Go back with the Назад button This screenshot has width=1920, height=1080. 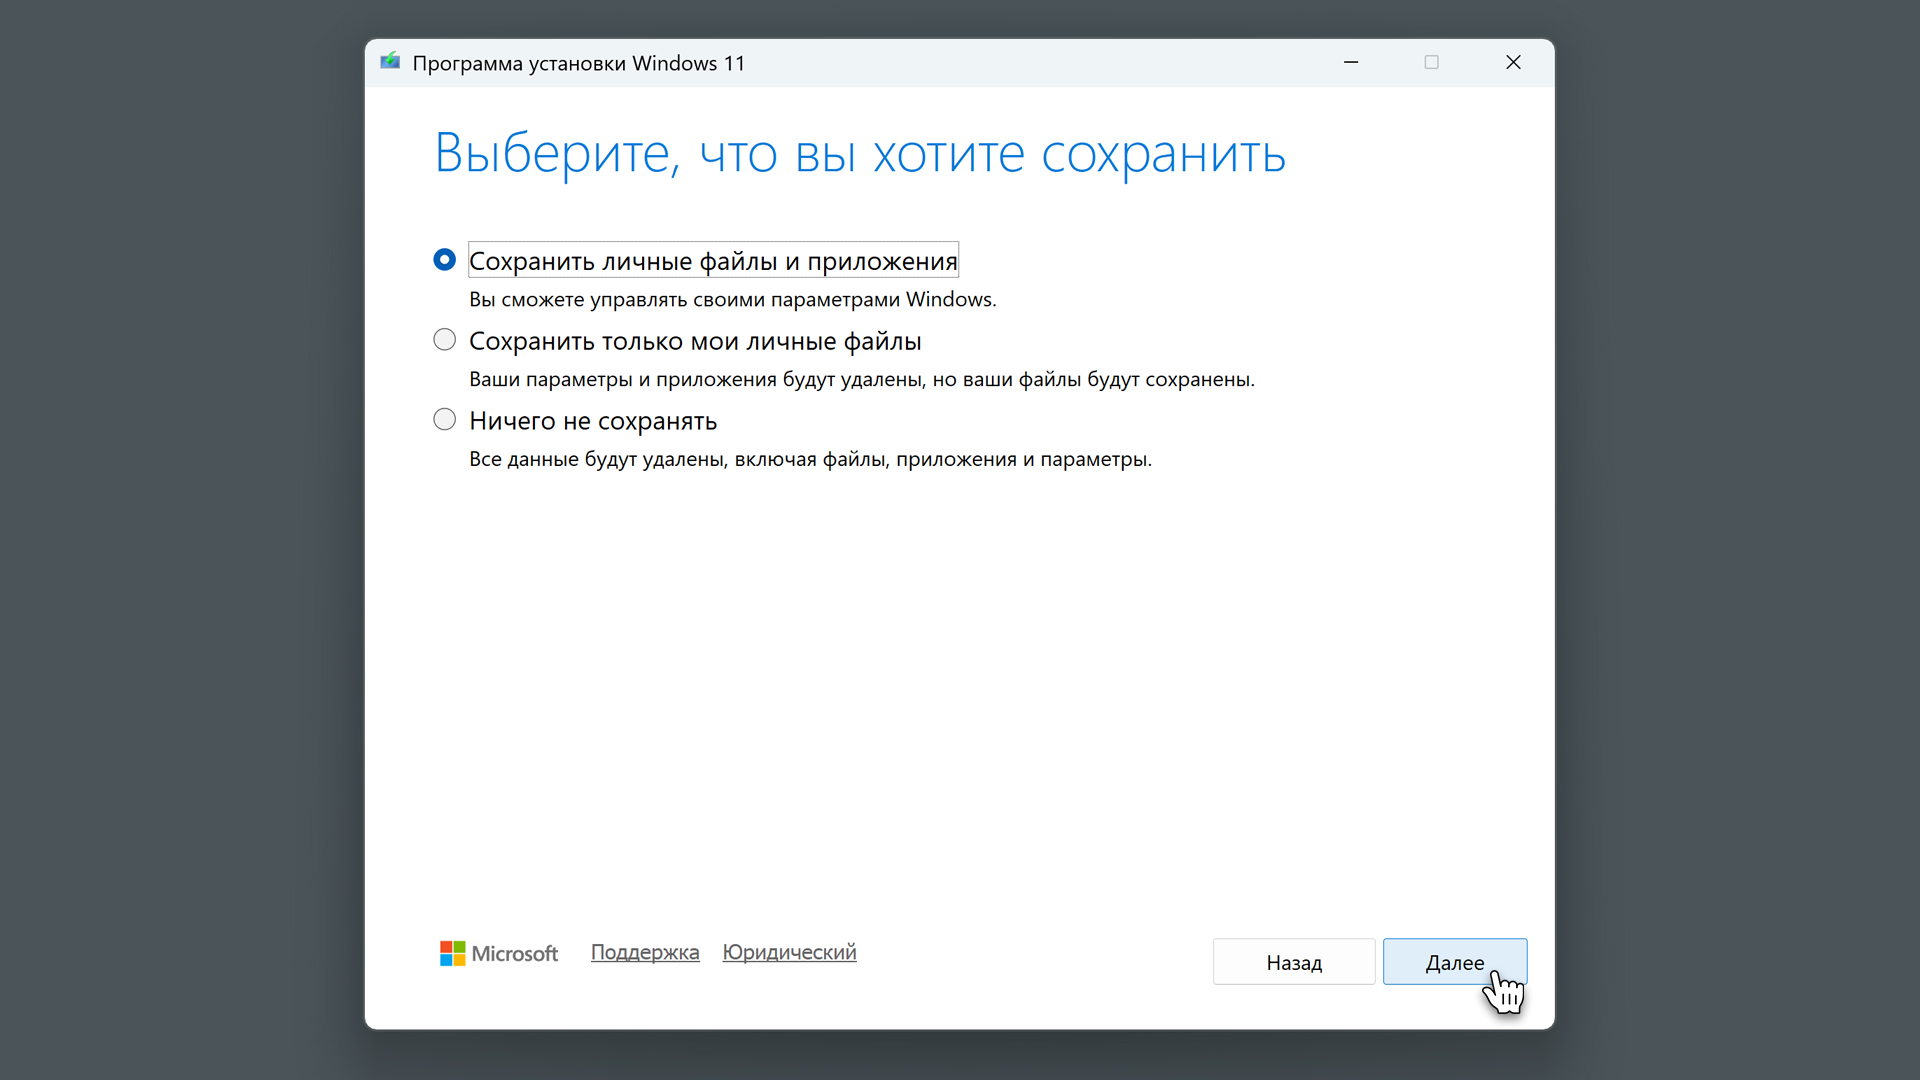click(1294, 962)
